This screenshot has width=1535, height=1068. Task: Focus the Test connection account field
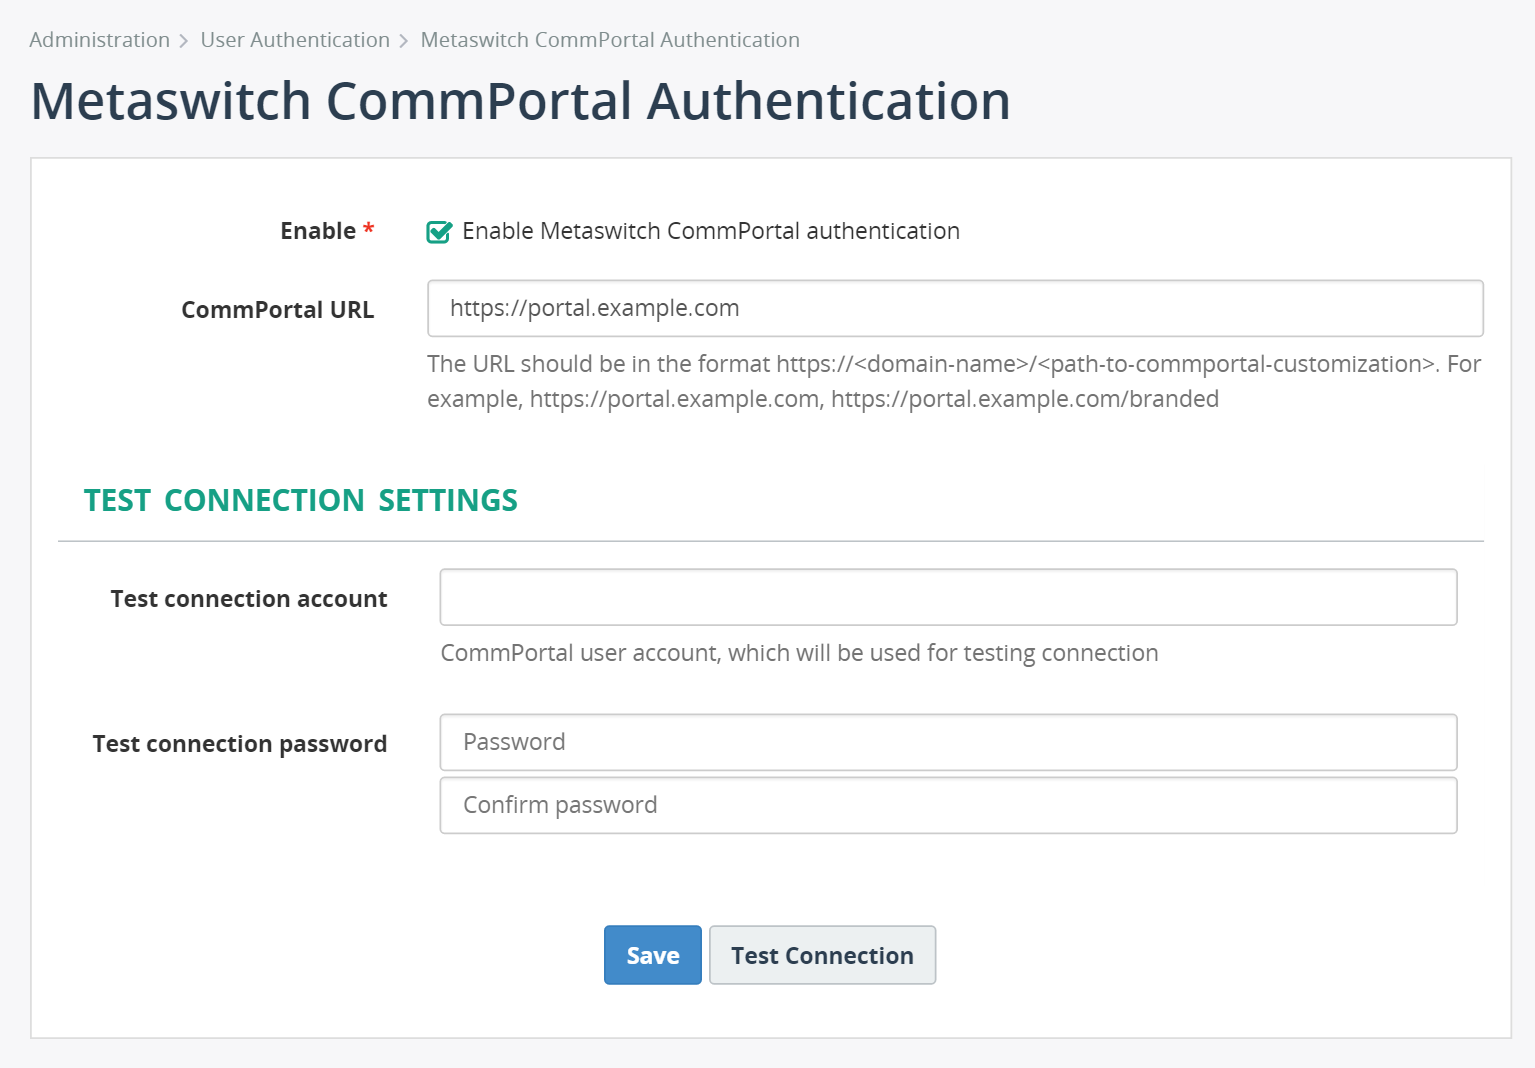coord(948,597)
